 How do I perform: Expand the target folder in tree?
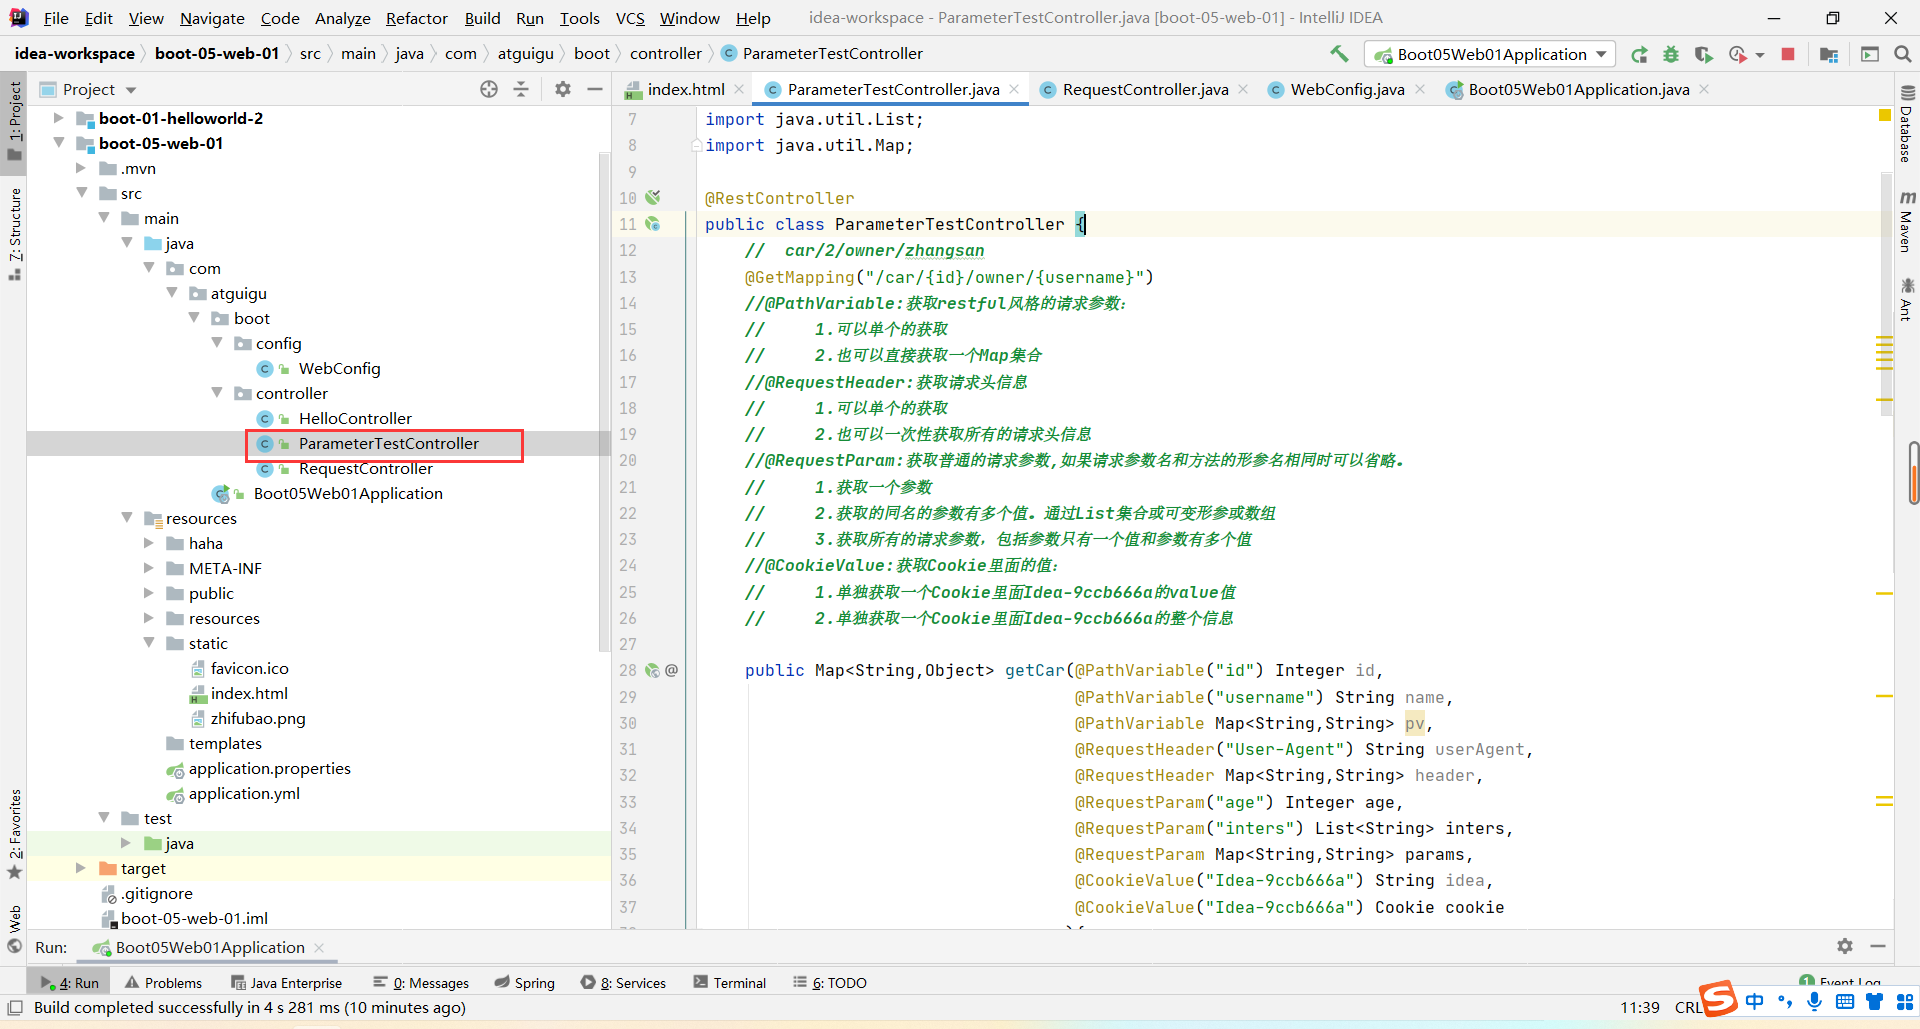[81, 868]
